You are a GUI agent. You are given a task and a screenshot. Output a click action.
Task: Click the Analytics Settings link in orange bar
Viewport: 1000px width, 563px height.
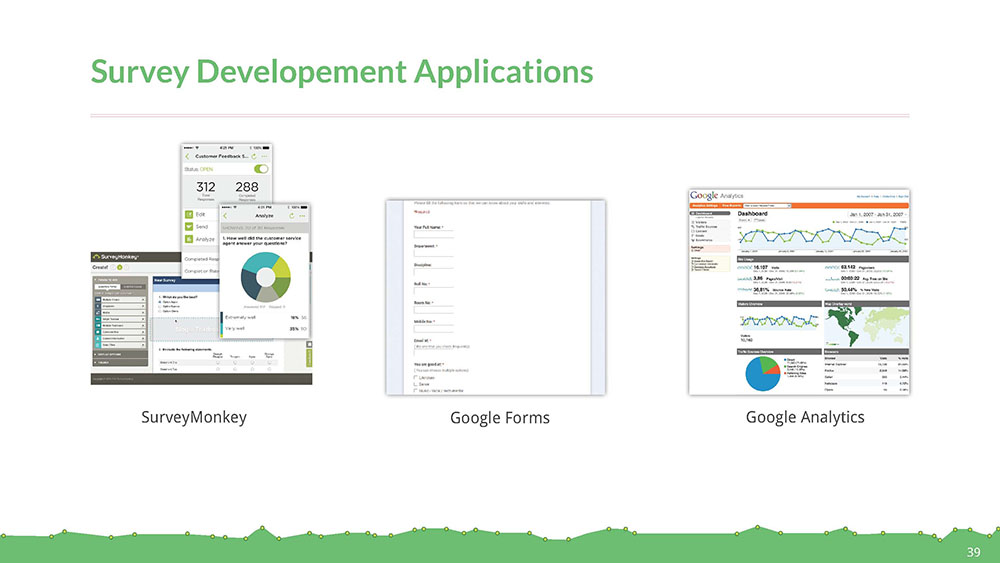[705, 206]
